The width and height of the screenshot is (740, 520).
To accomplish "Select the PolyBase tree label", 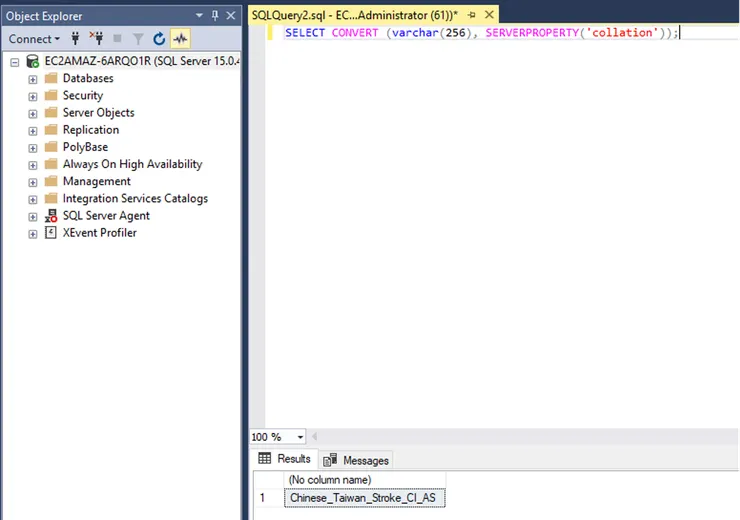I will point(85,147).
